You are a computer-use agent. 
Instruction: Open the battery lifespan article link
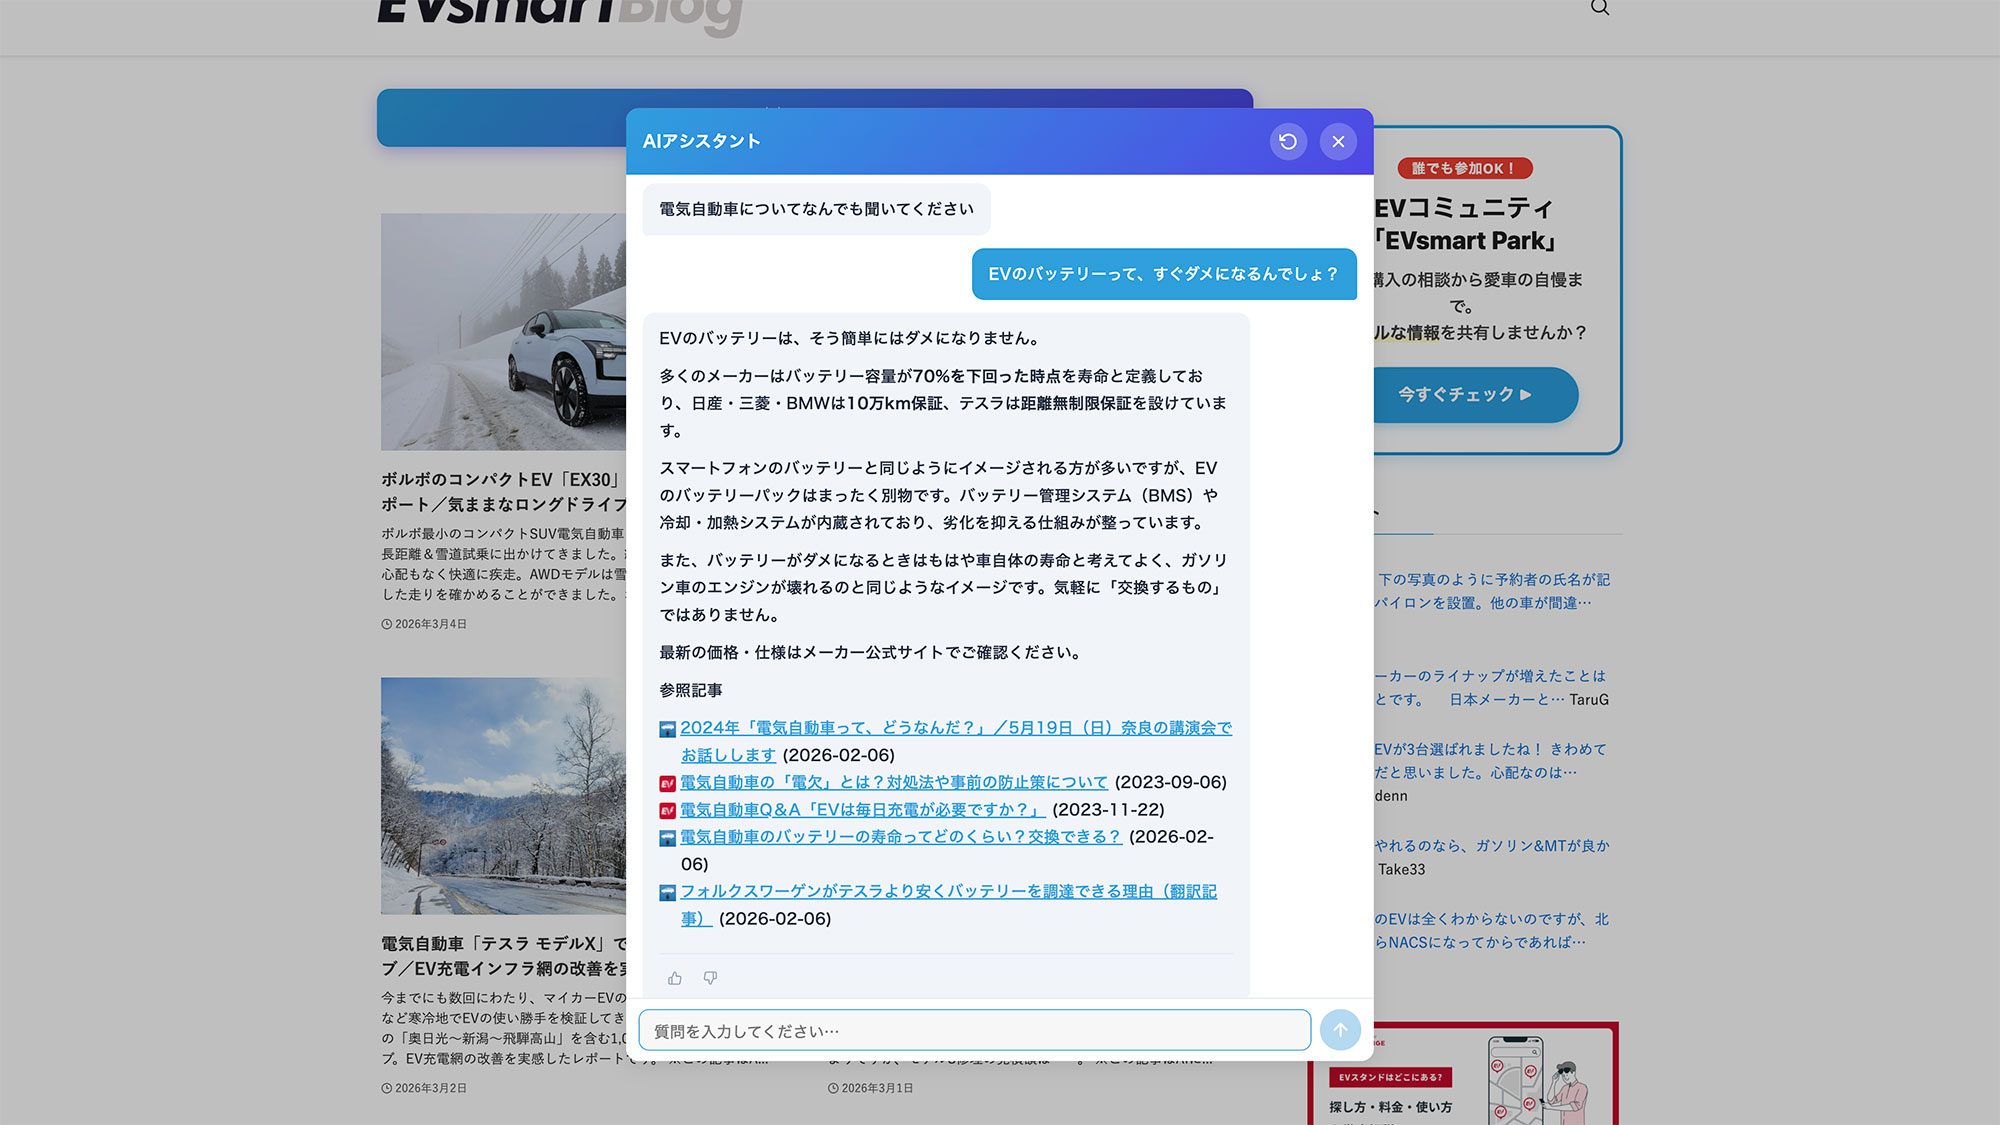(x=900, y=837)
